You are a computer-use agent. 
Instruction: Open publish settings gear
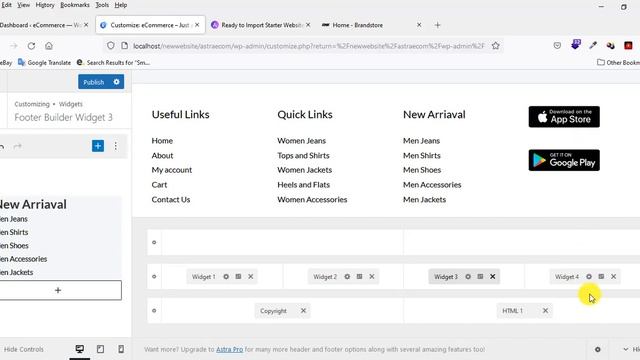coord(117,82)
